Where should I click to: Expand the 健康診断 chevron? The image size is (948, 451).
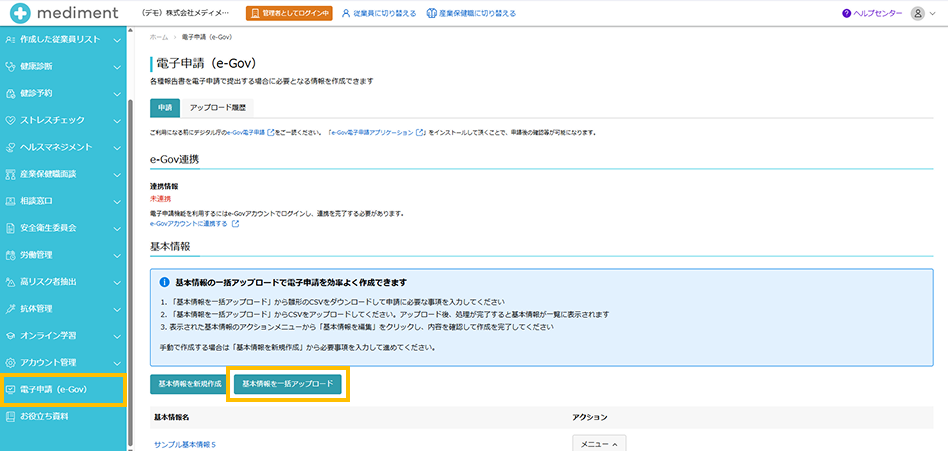click(117, 67)
